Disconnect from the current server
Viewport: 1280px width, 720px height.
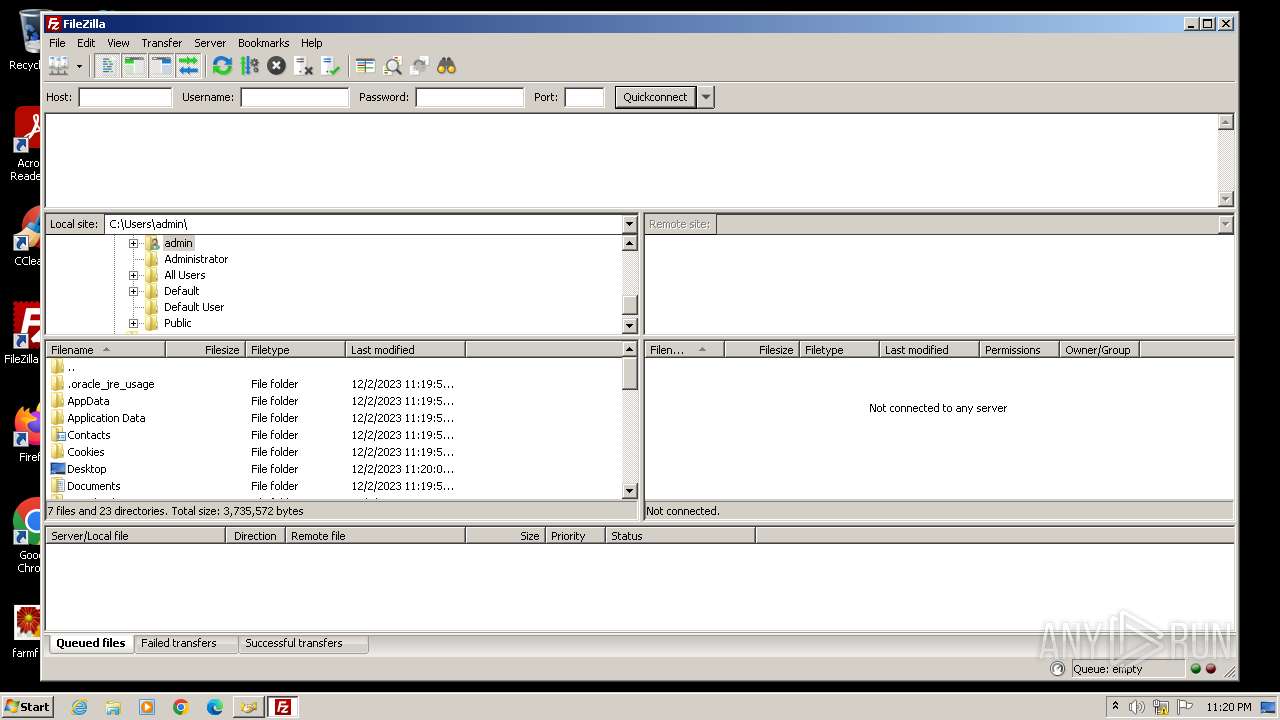[x=303, y=66]
